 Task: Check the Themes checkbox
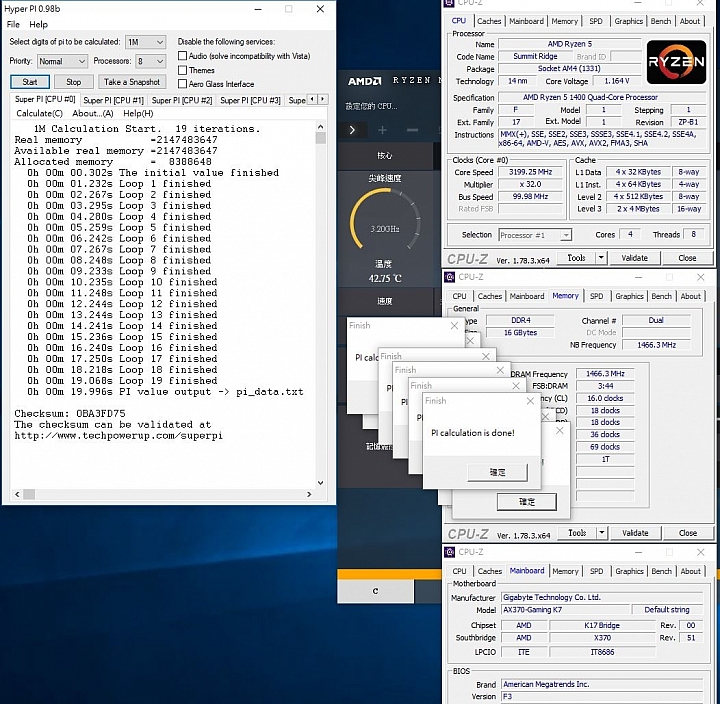pyautogui.click(x=182, y=70)
